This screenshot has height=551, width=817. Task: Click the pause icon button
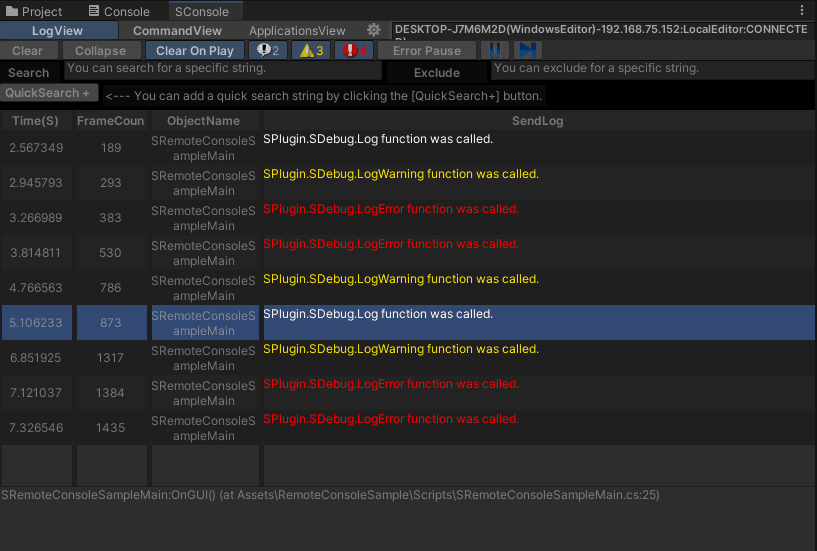[x=495, y=50]
